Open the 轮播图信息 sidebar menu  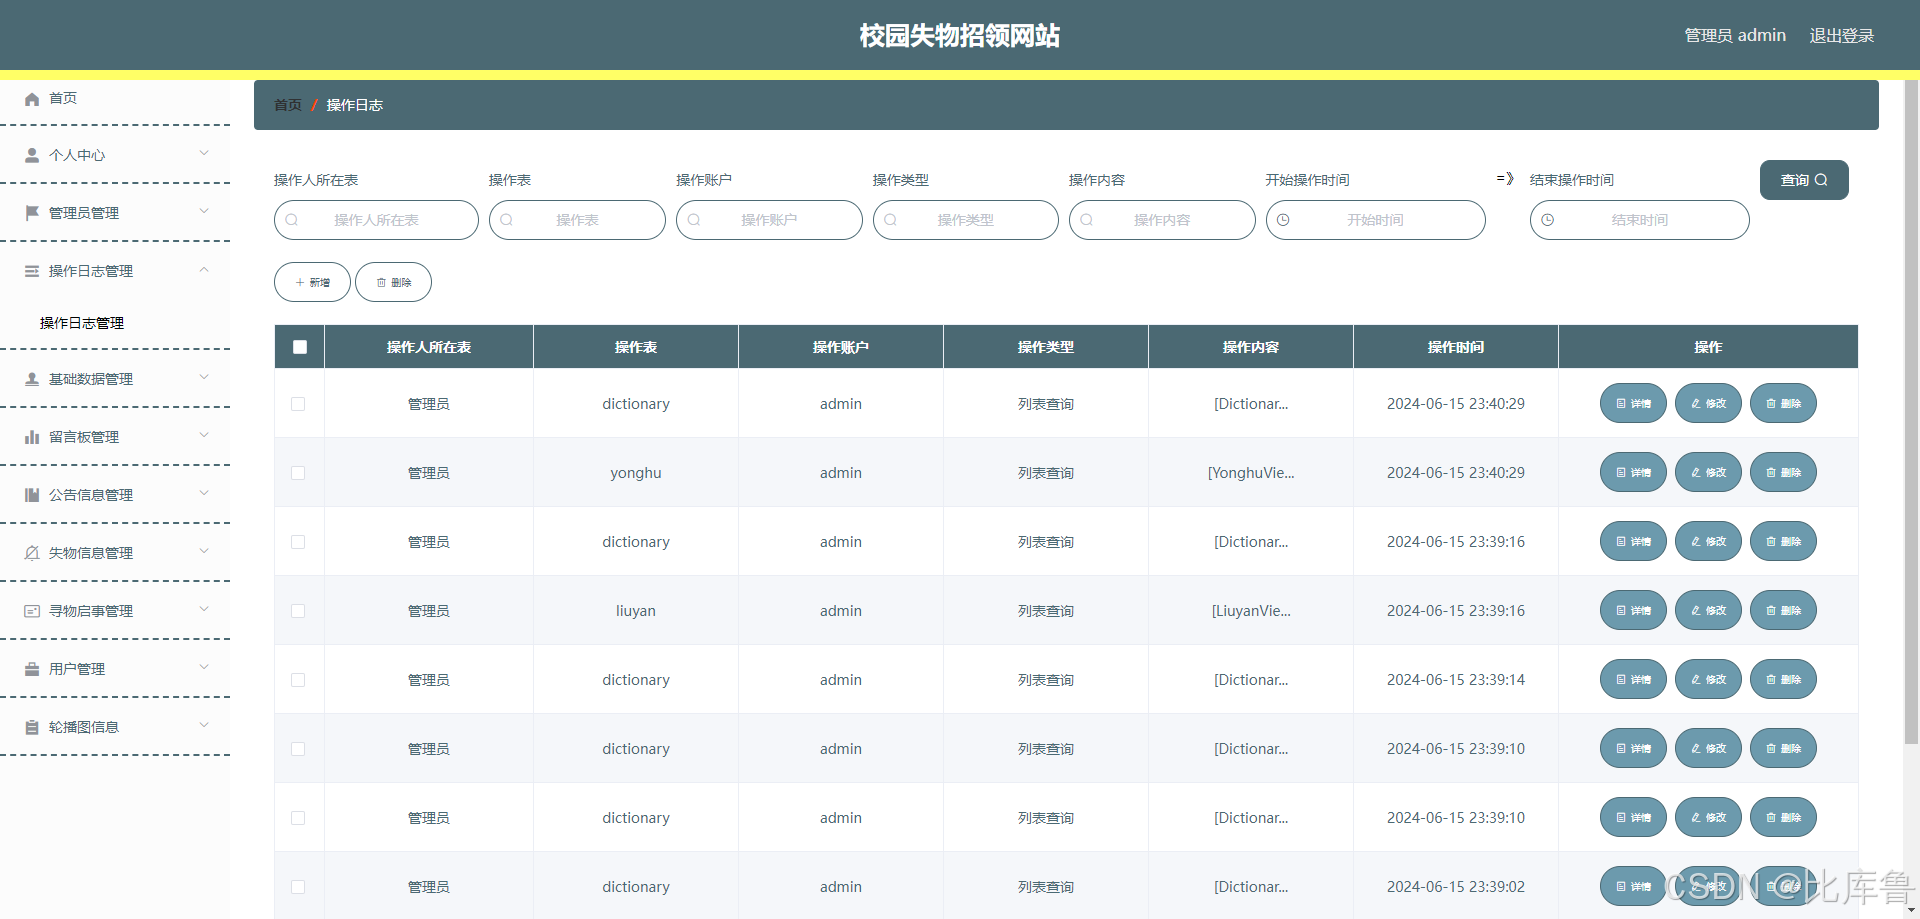click(x=115, y=727)
